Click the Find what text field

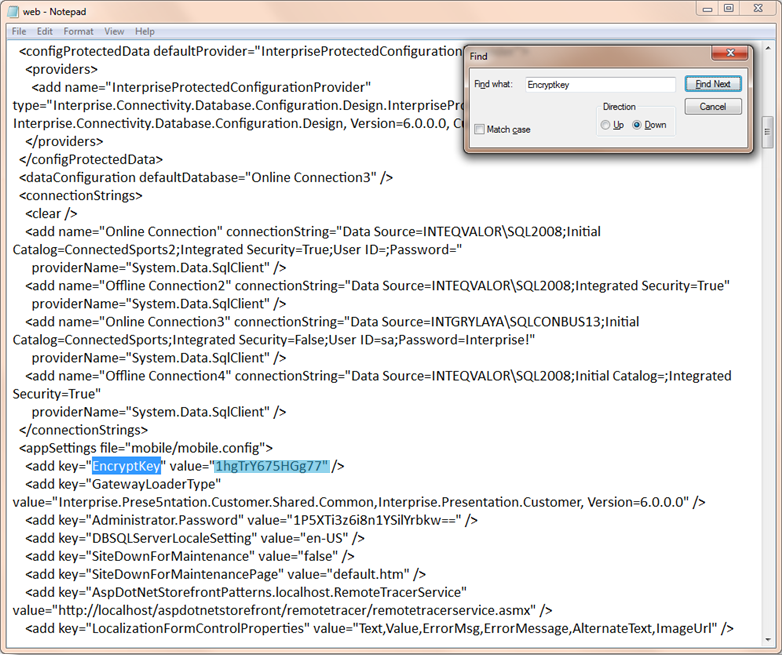click(x=599, y=86)
